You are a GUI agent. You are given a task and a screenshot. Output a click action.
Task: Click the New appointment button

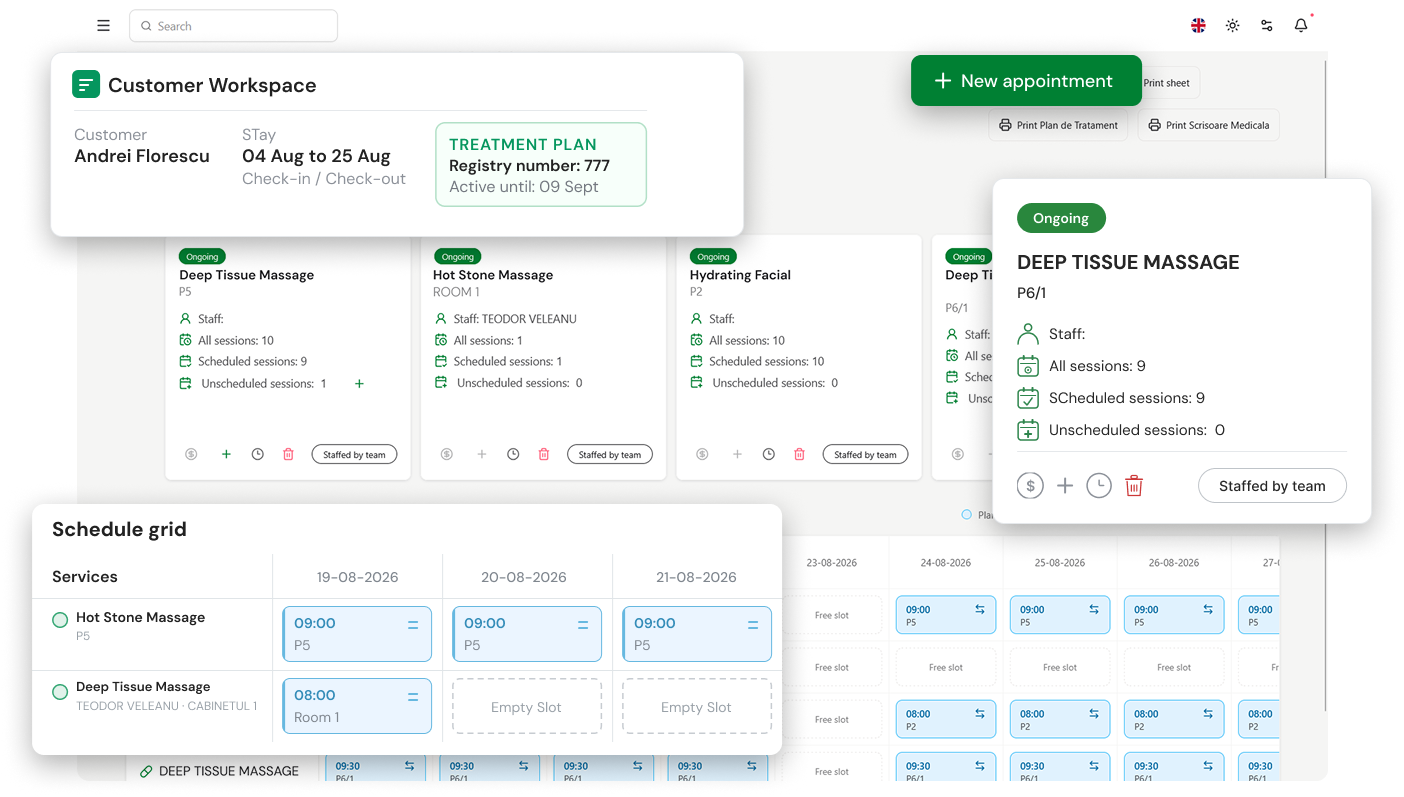[x=1026, y=81]
